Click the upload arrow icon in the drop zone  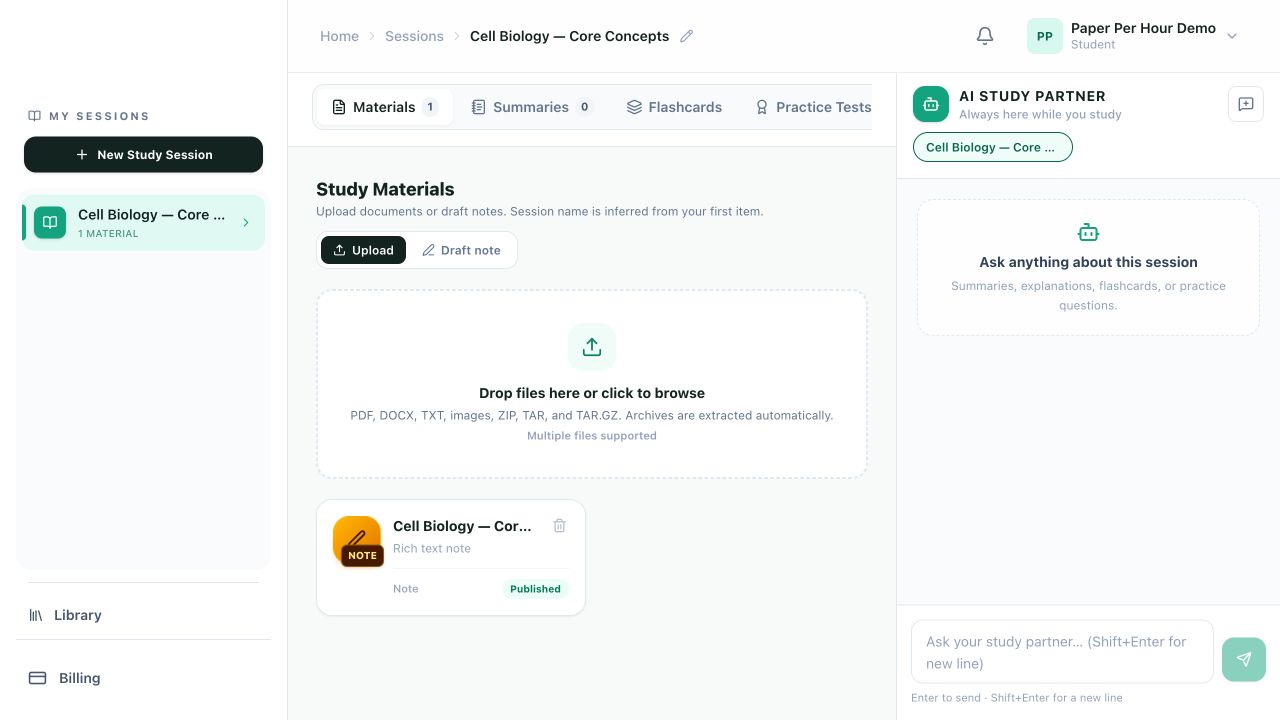point(592,347)
